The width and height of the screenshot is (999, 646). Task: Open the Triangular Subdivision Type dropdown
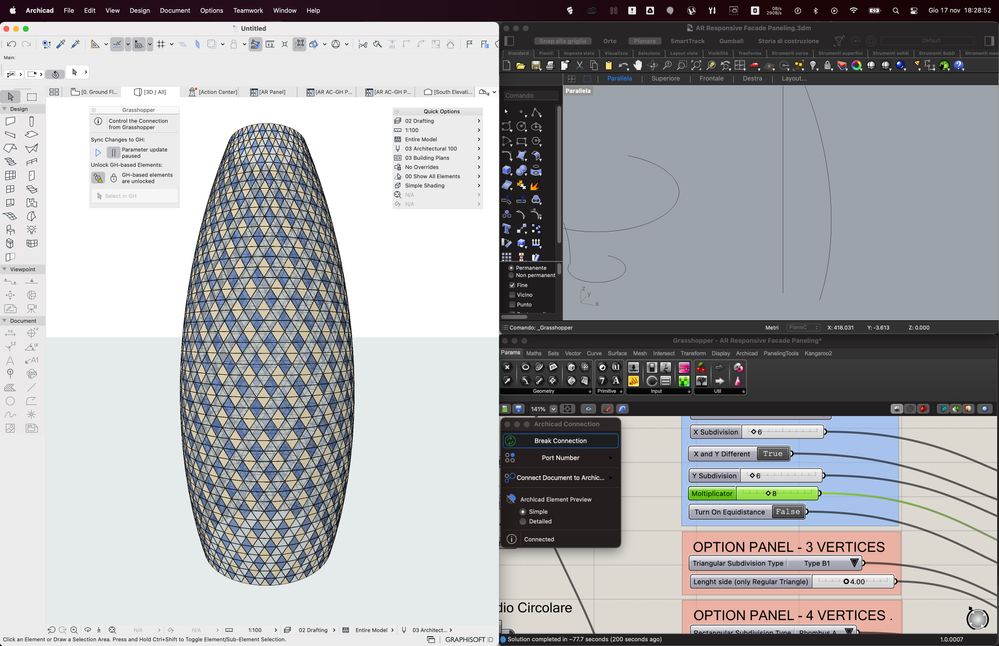pos(855,563)
